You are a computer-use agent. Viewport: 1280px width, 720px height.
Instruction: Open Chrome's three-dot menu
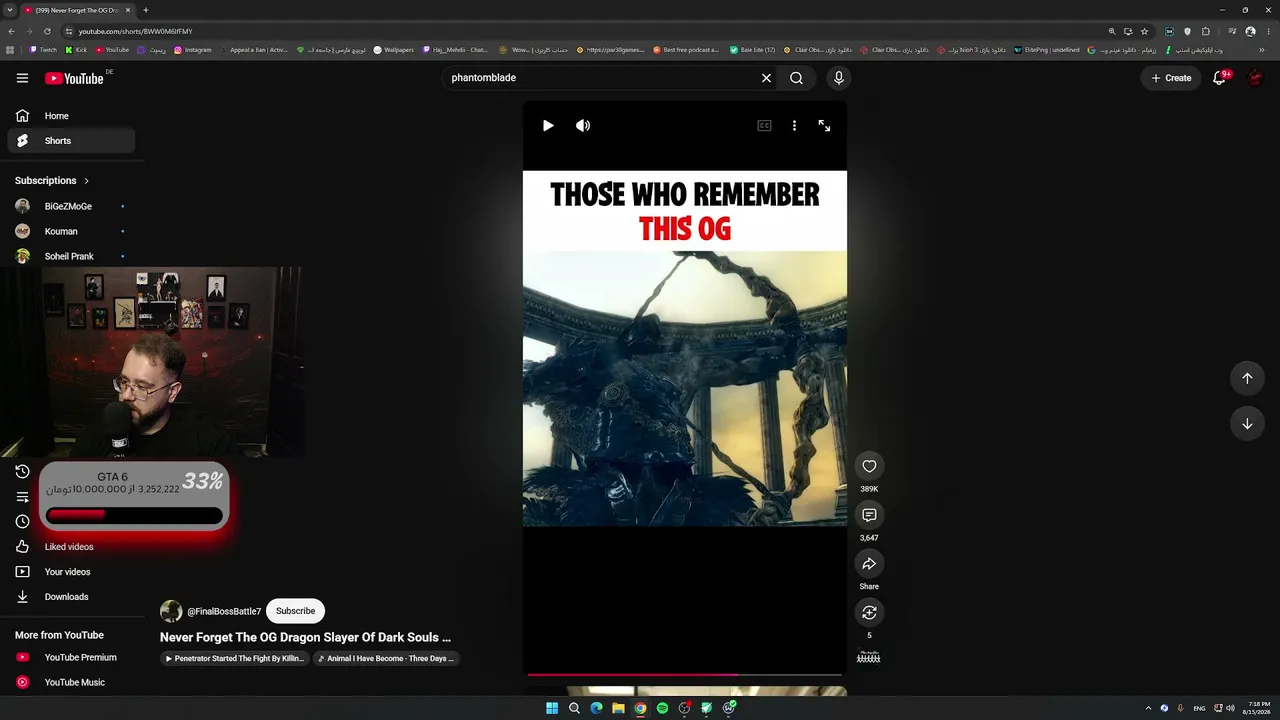pyautogui.click(x=1267, y=31)
